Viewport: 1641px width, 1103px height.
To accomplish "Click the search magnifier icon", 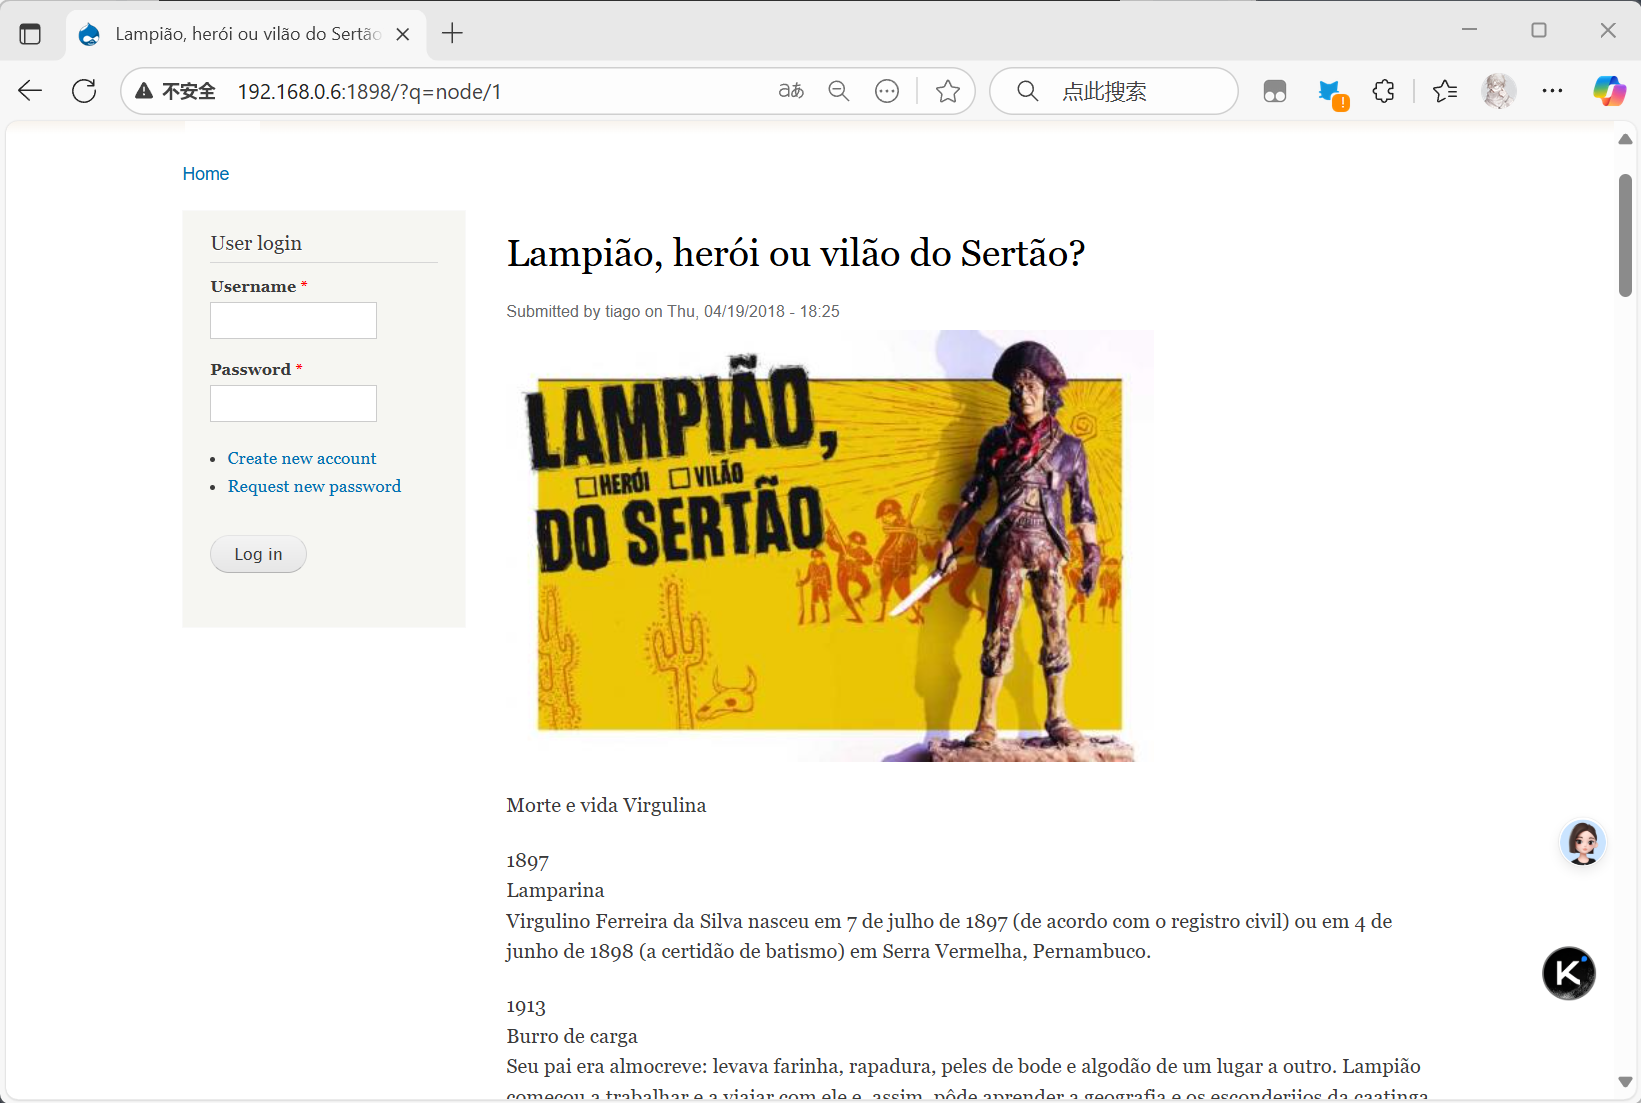I will [1027, 91].
